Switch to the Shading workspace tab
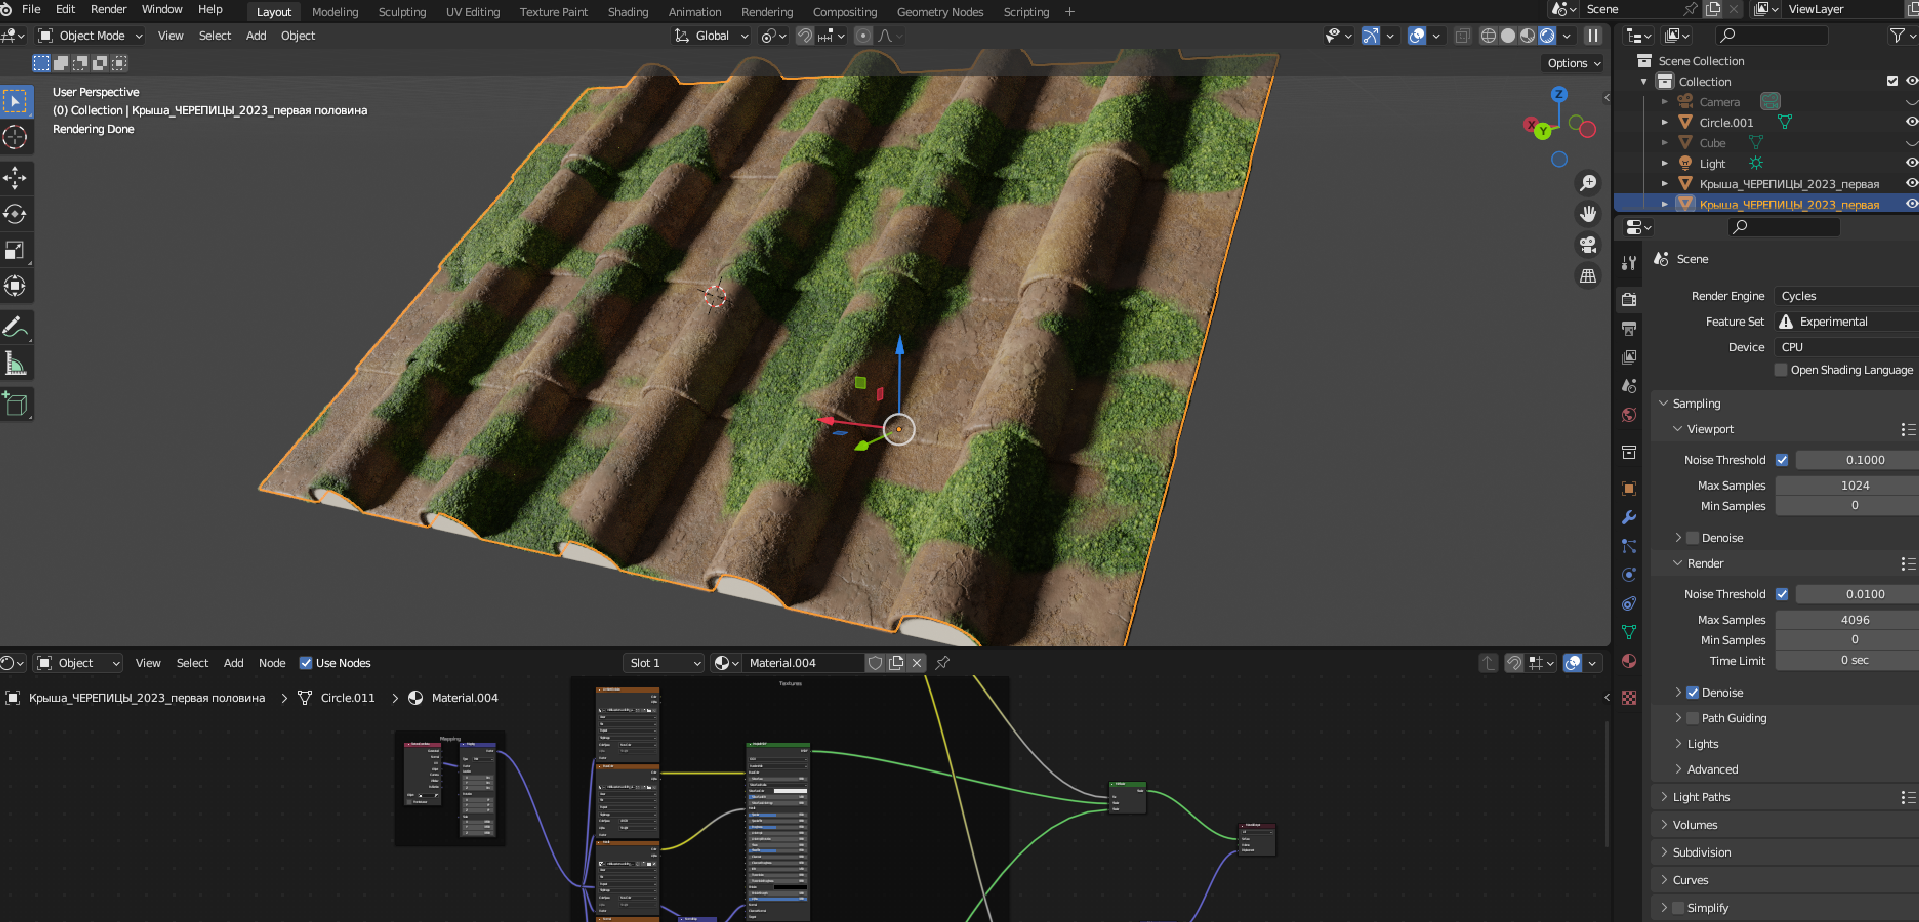The image size is (1919, 922). (628, 12)
